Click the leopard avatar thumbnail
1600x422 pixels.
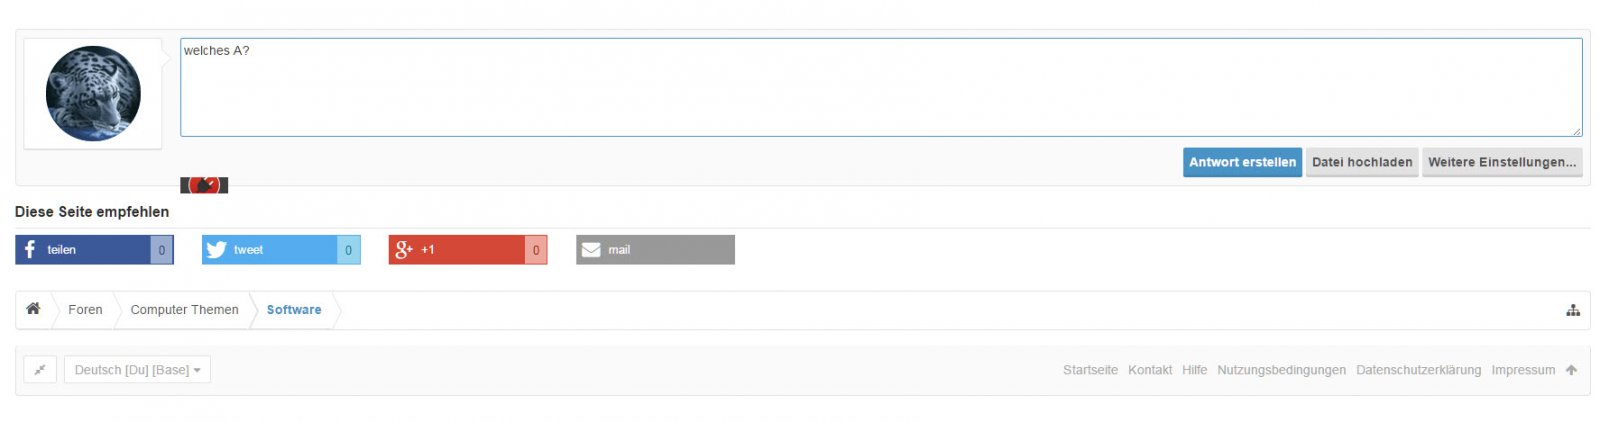[93, 93]
